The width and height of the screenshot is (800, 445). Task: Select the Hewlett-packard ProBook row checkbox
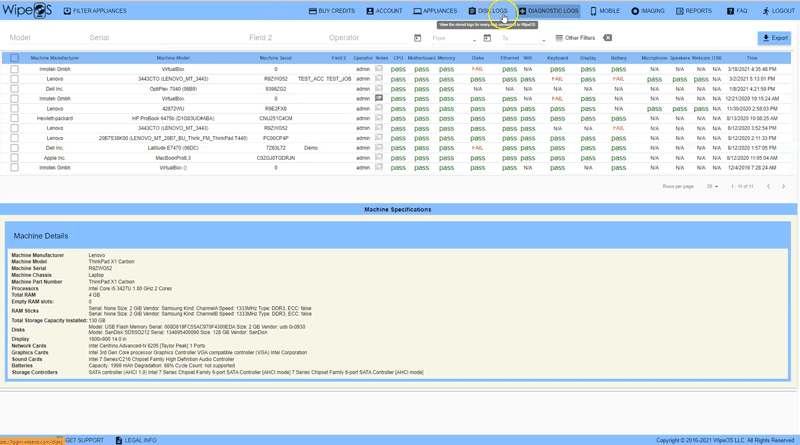(x=14, y=118)
